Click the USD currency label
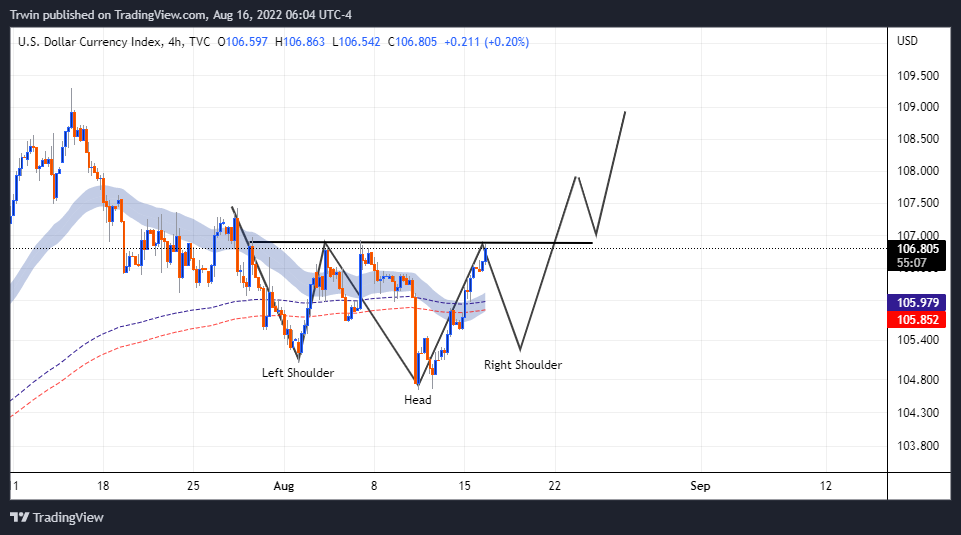This screenshot has height=535, width=961. coord(908,40)
